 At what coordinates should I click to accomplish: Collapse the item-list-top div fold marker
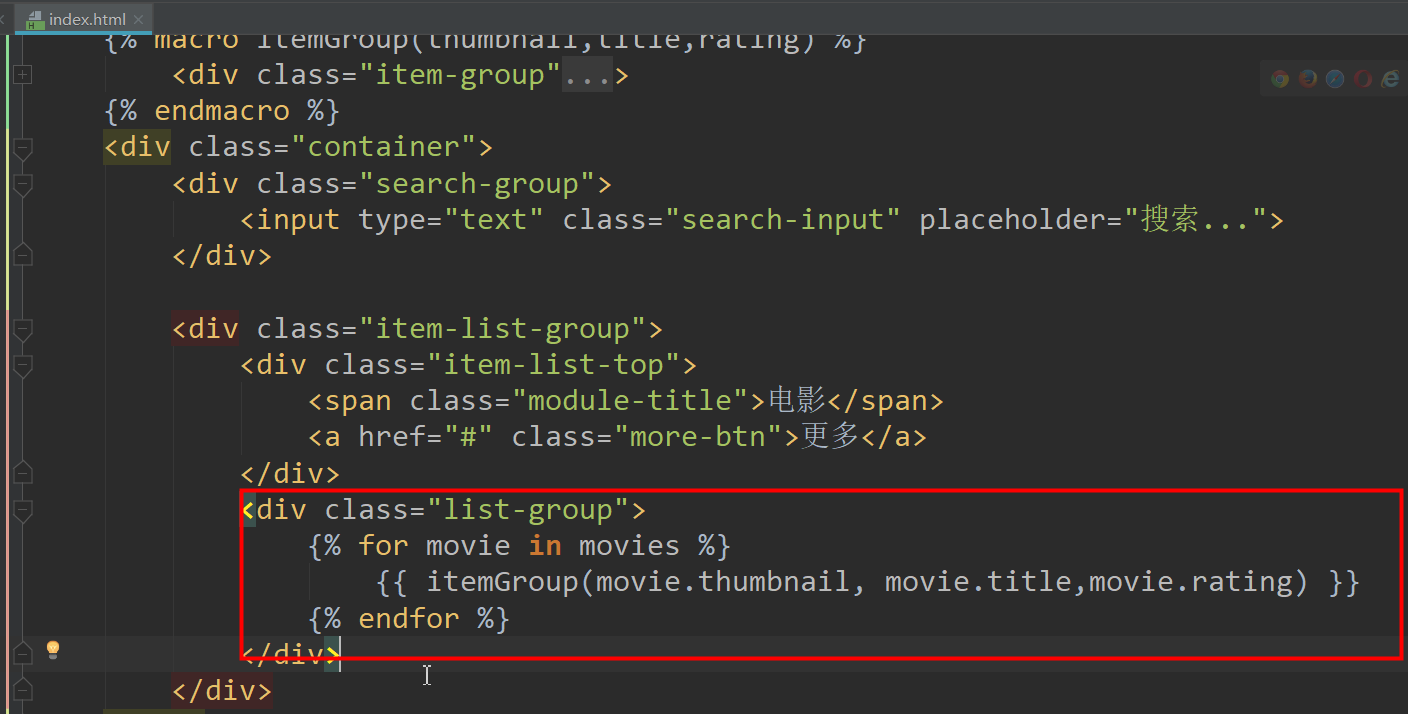point(22,365)
